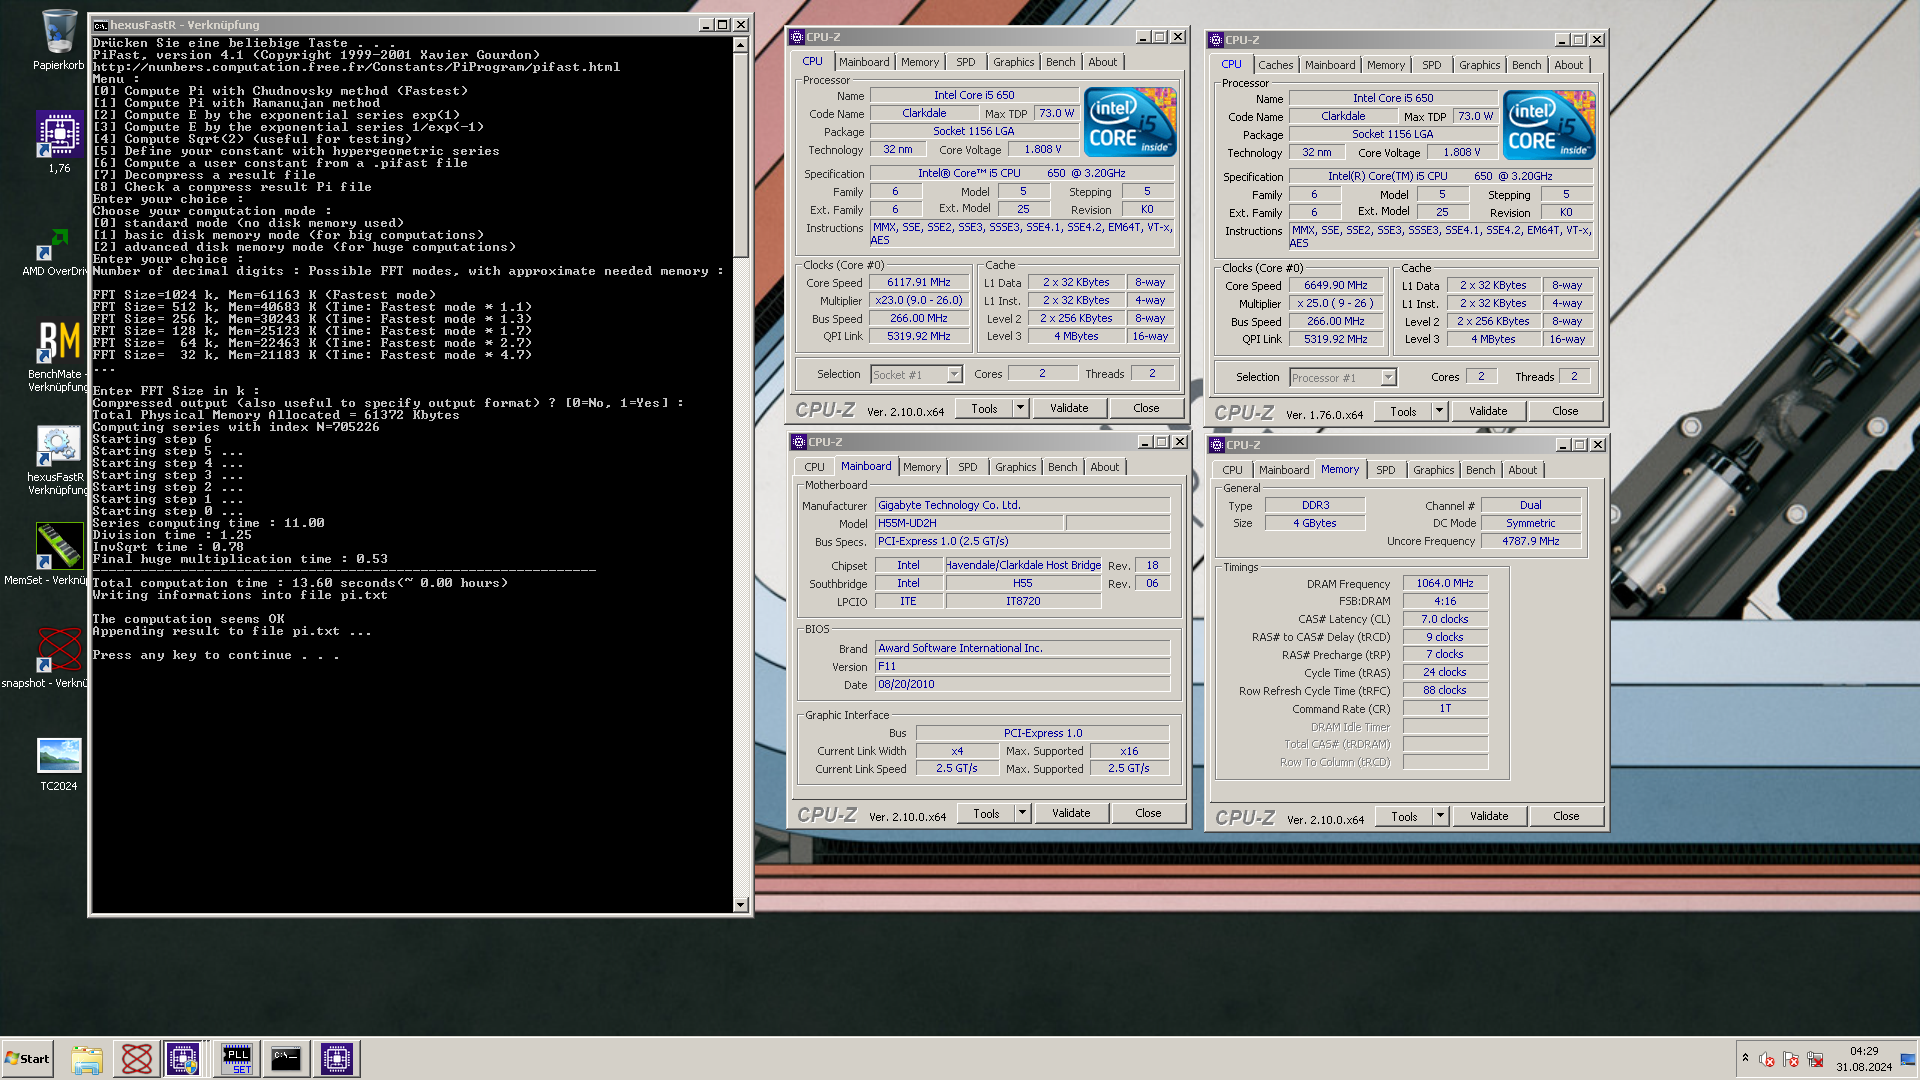Click scroll down arrow in console window
1920x1080 pixels.
(x=740, y=905)
